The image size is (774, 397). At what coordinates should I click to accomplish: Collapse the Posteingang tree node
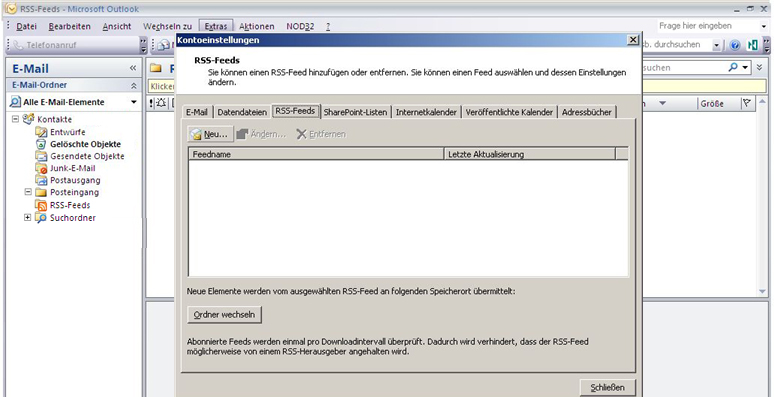[28, 192]
